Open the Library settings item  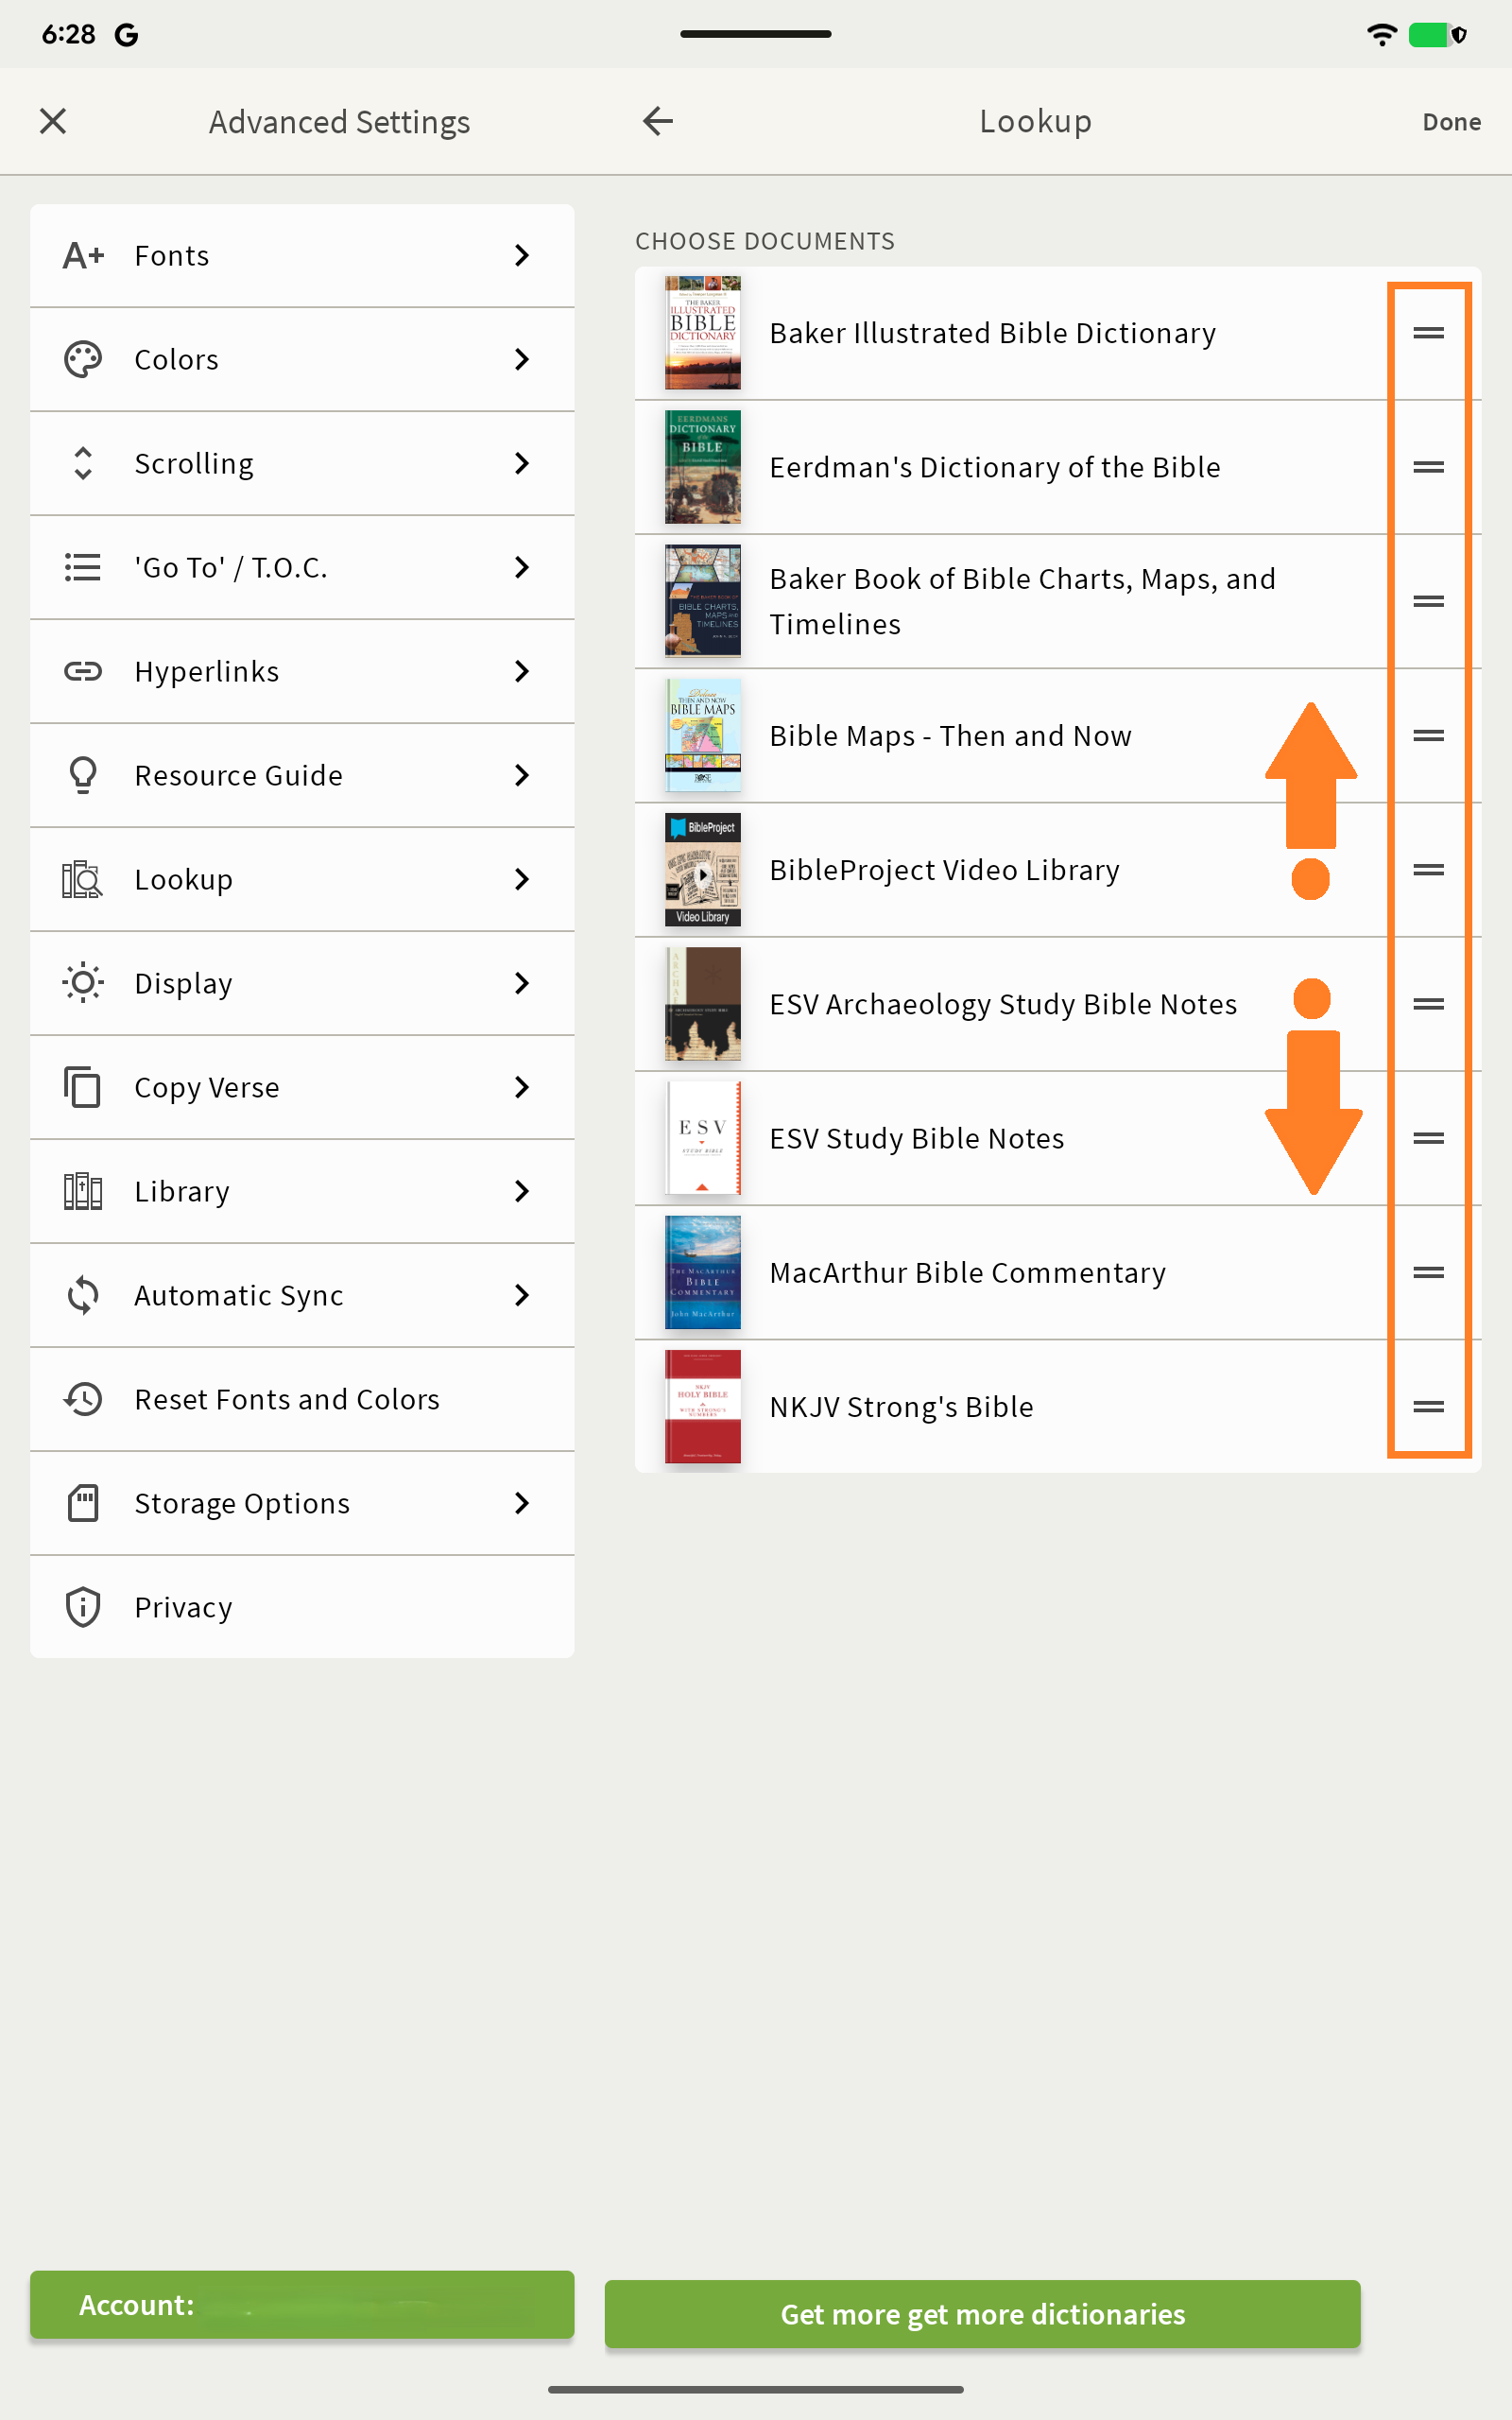click(x=302, y=1192)
